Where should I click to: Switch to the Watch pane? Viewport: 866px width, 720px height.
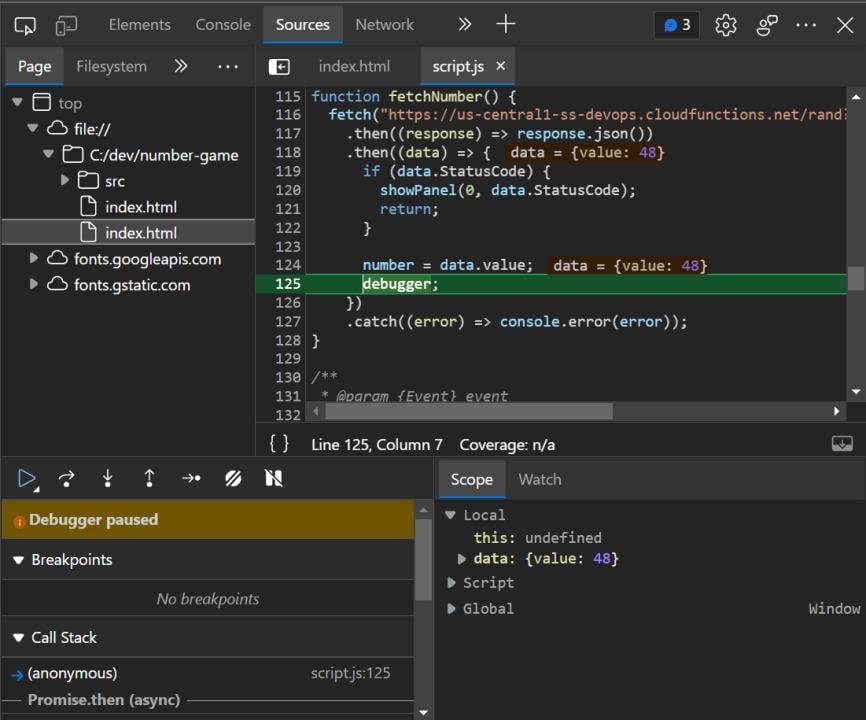(540, 480)
